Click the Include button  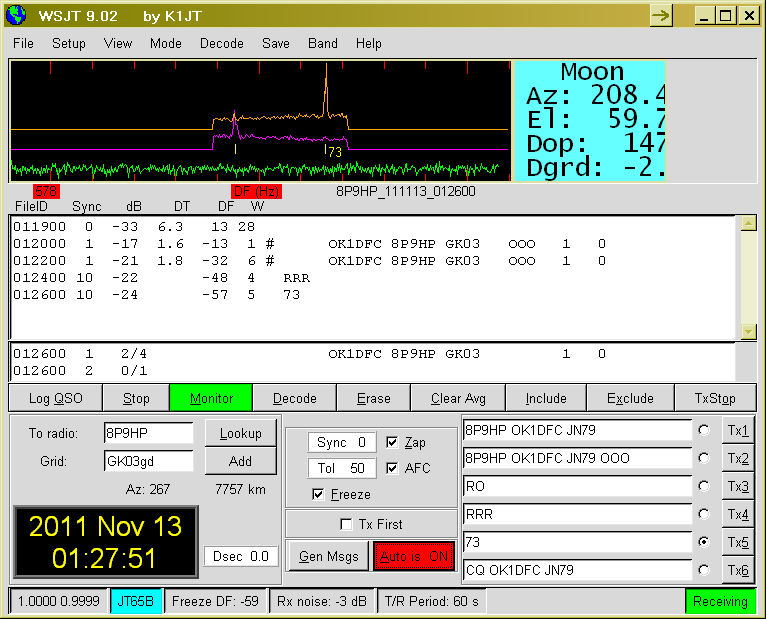(546, 398)
